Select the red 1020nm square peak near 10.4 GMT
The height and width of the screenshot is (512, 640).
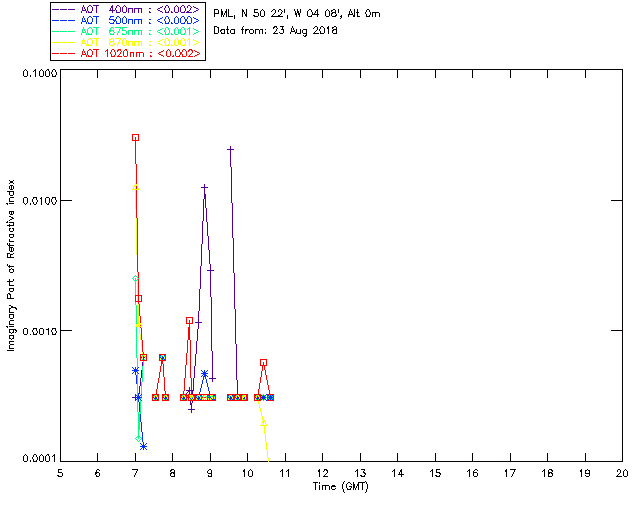point(264,363)
